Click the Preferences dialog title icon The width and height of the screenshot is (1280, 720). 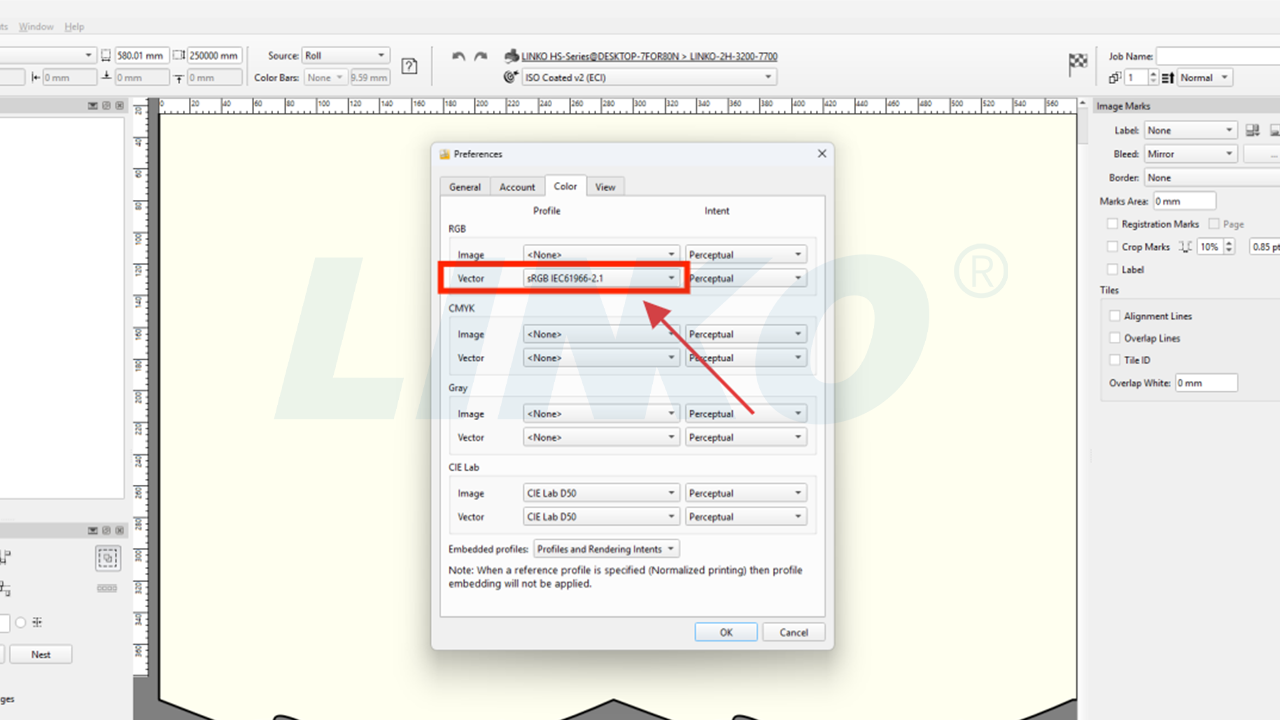(445, 154)
